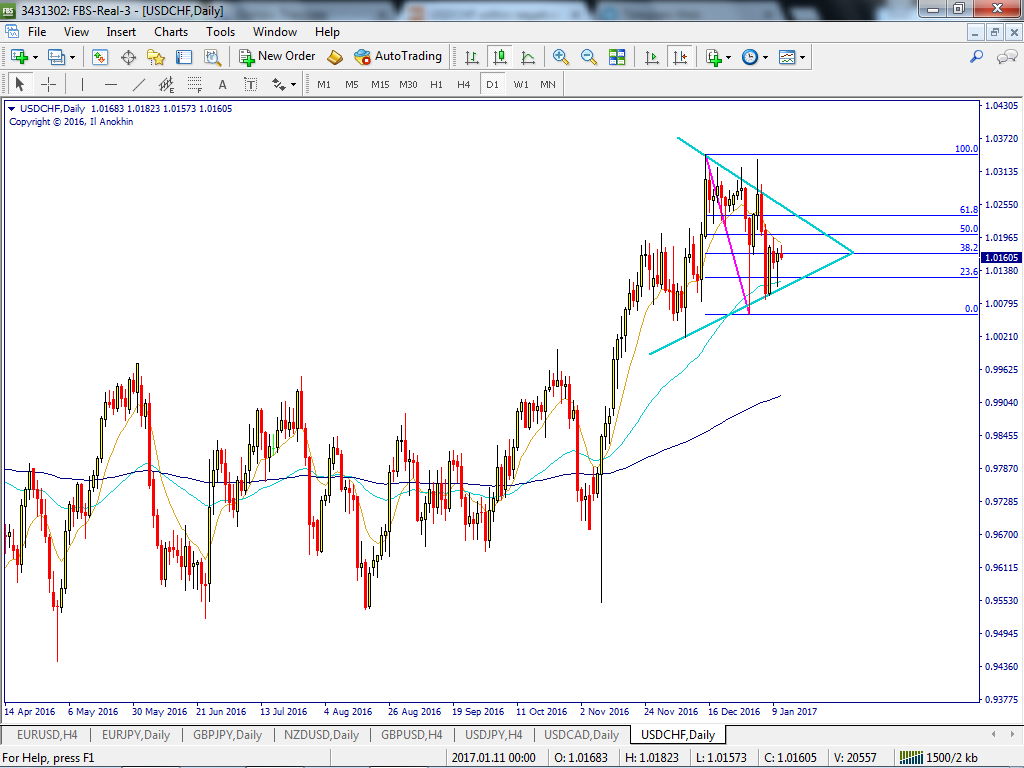The image size is (1024, 768).
Task: Draw a horizontal line tool
Action: coord(110,84)
